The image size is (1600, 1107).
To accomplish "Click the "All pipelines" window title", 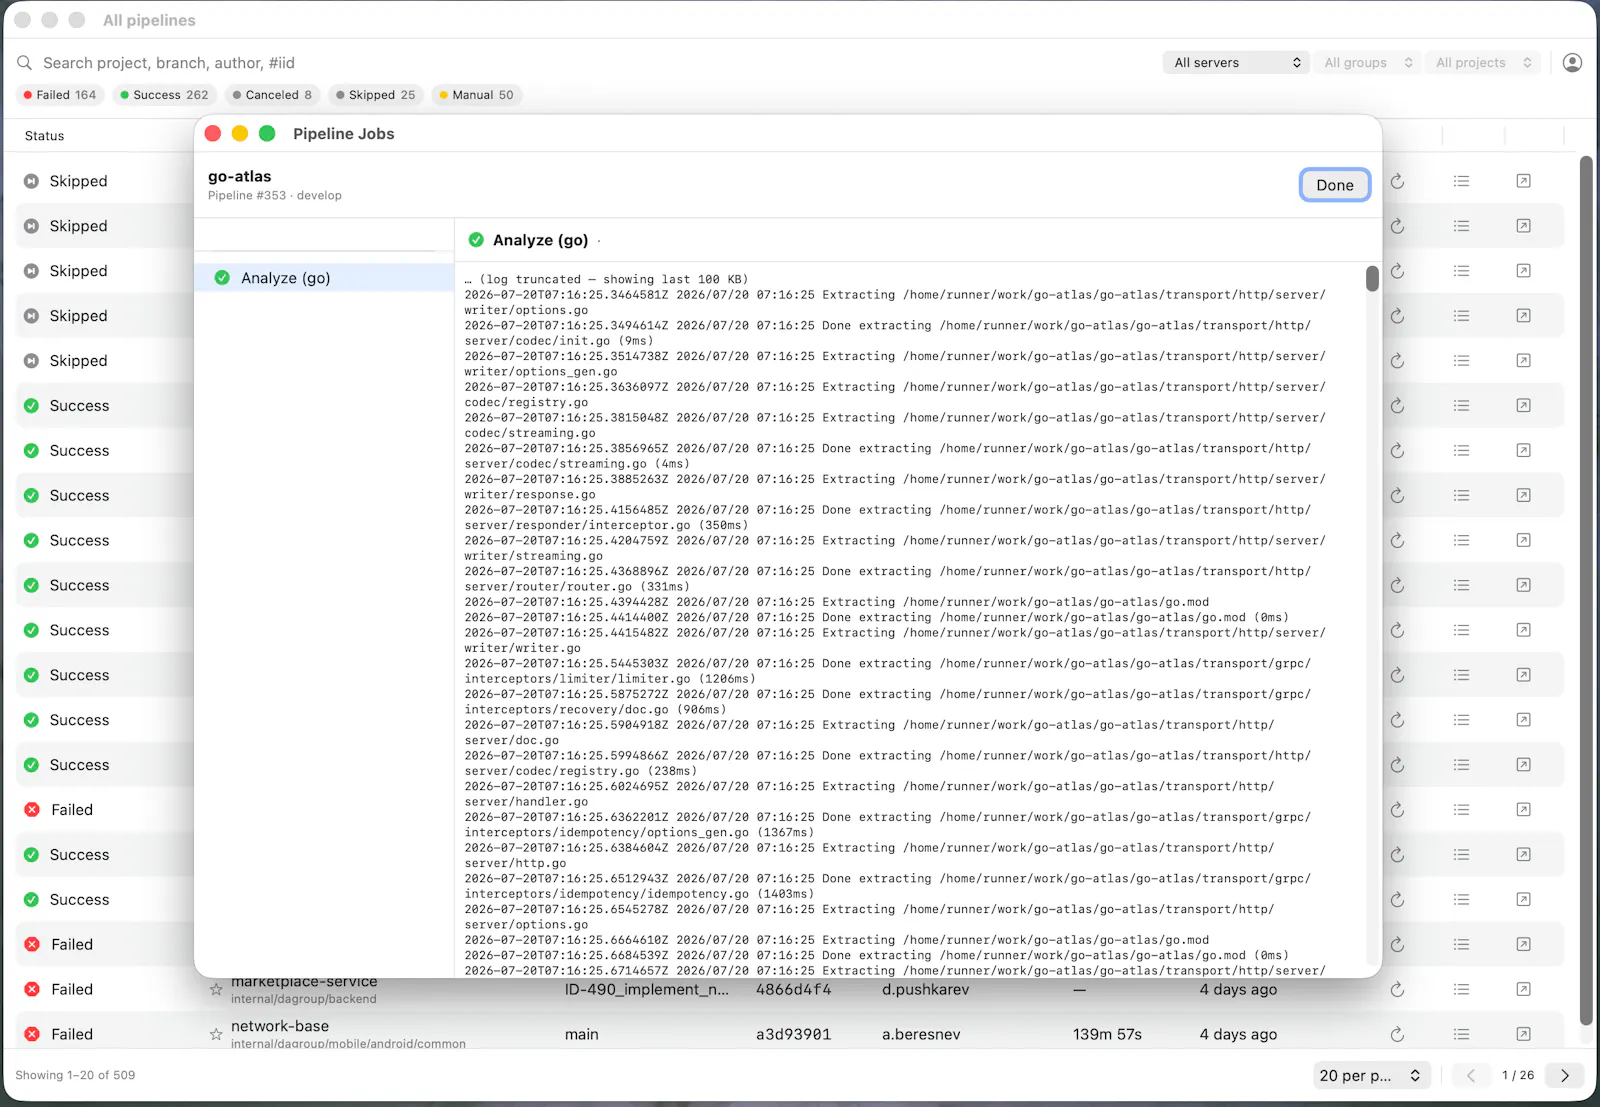I will click(149, 20).
